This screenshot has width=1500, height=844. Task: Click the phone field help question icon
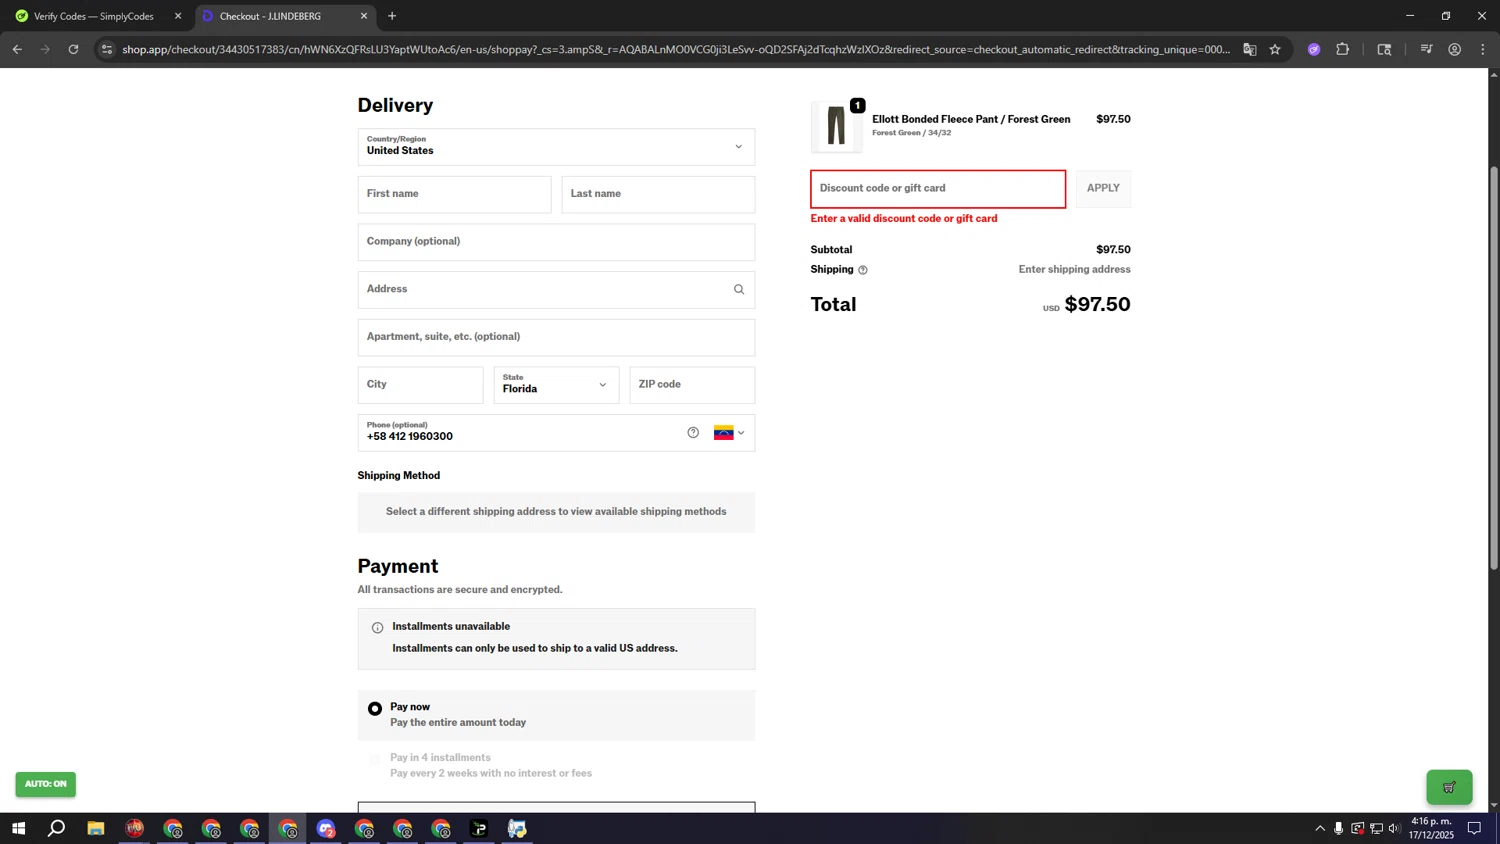coord(693,433)
